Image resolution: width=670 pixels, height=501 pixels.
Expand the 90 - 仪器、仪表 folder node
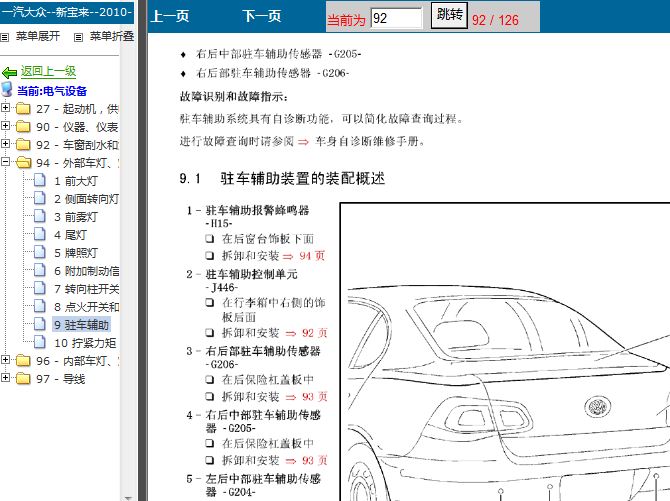[5, 126]
